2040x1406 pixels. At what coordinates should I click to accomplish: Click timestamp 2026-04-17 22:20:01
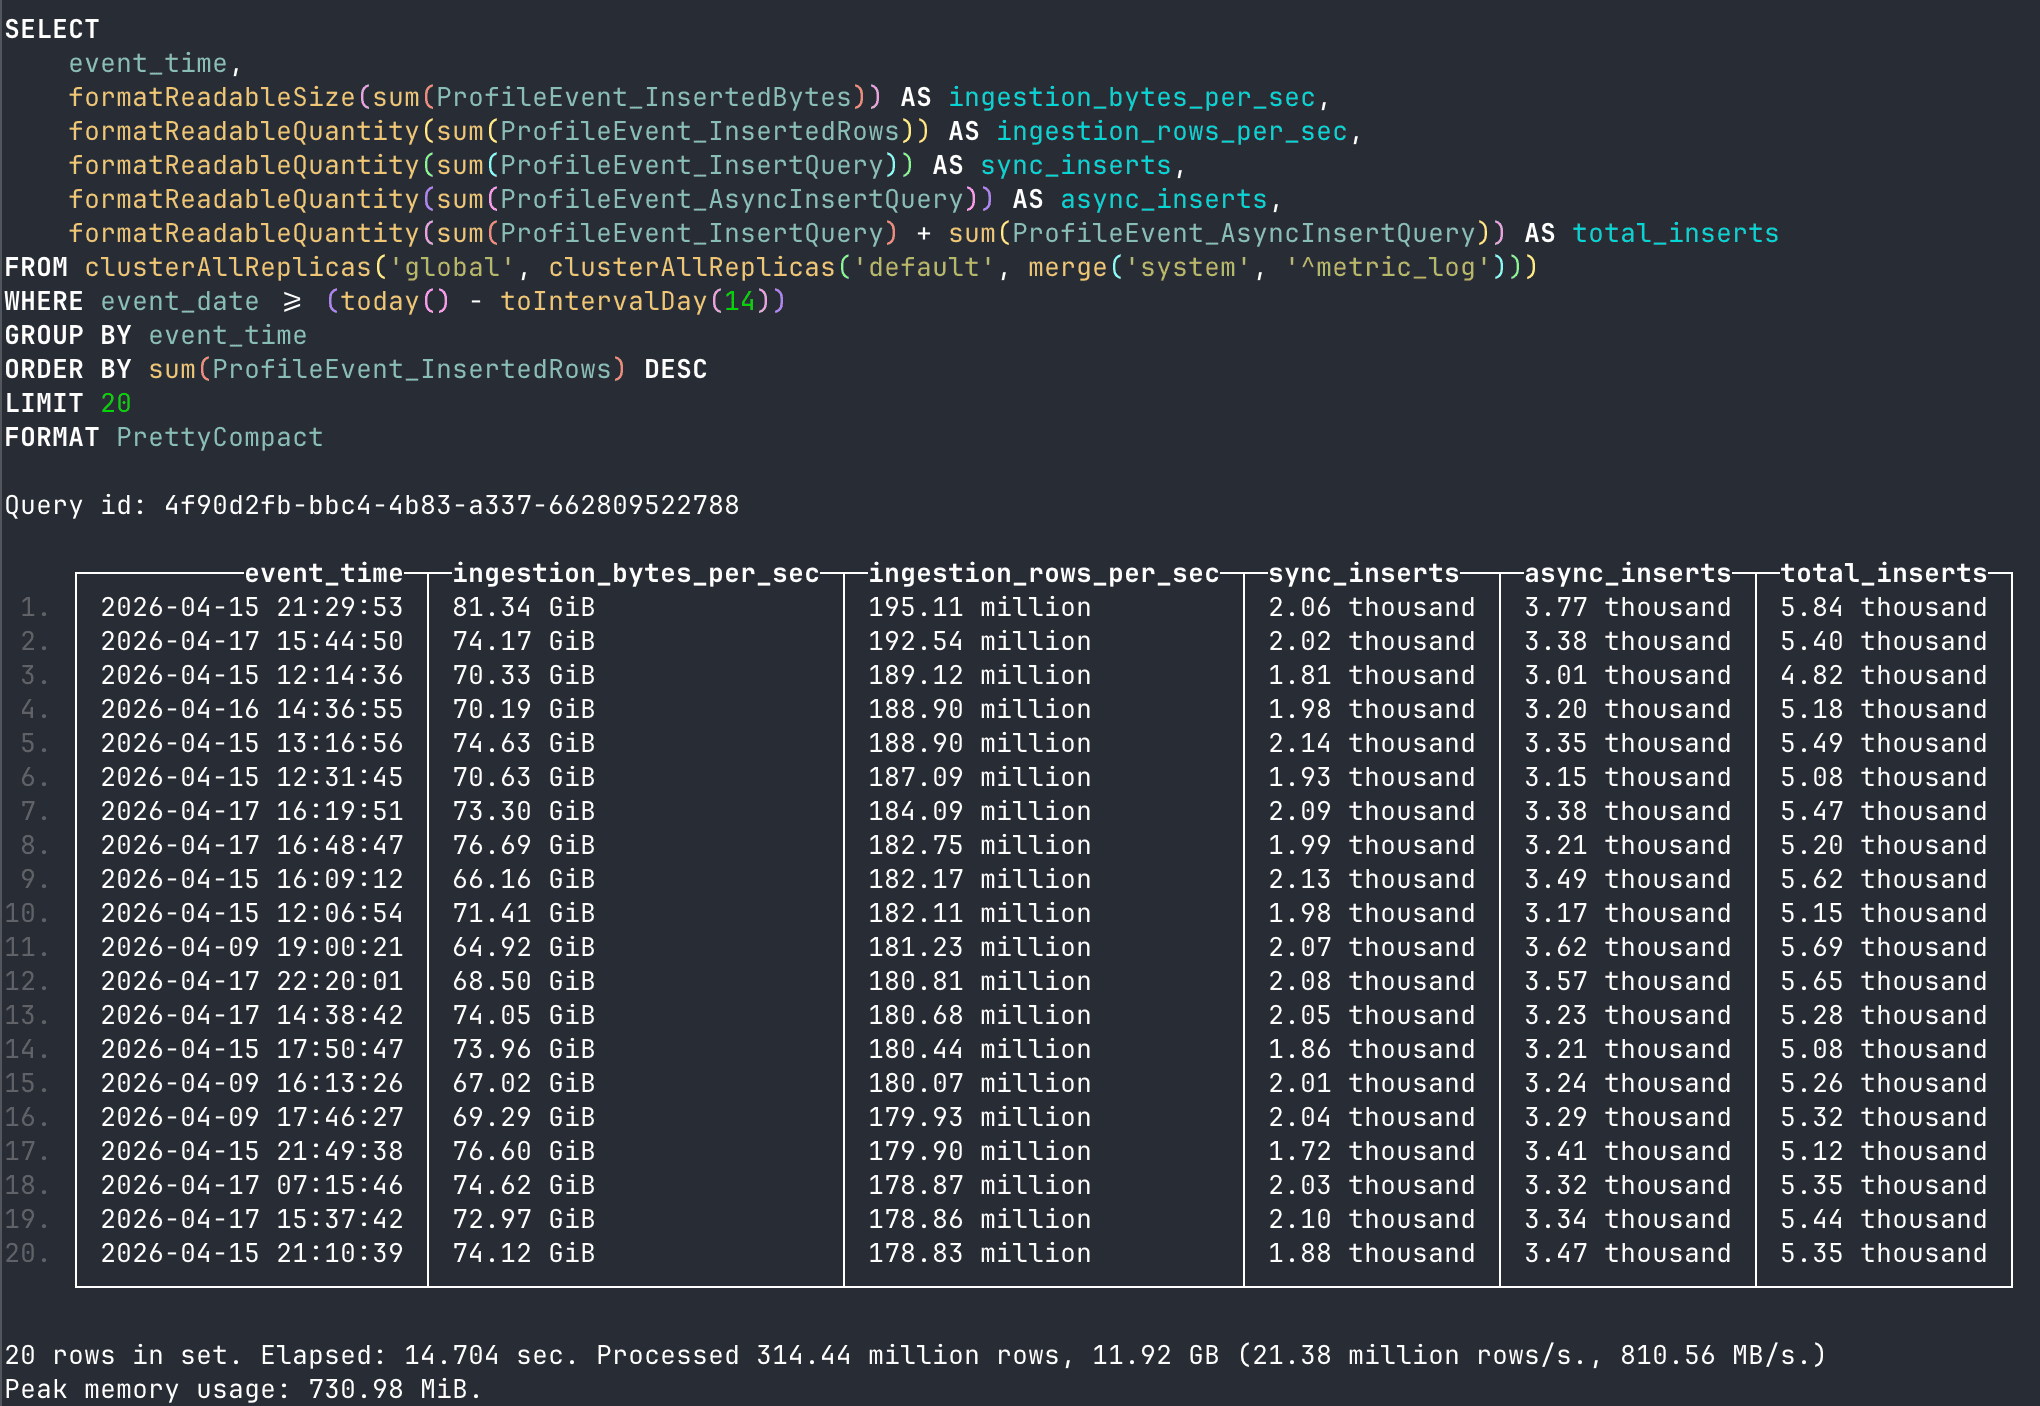(252, 981)
